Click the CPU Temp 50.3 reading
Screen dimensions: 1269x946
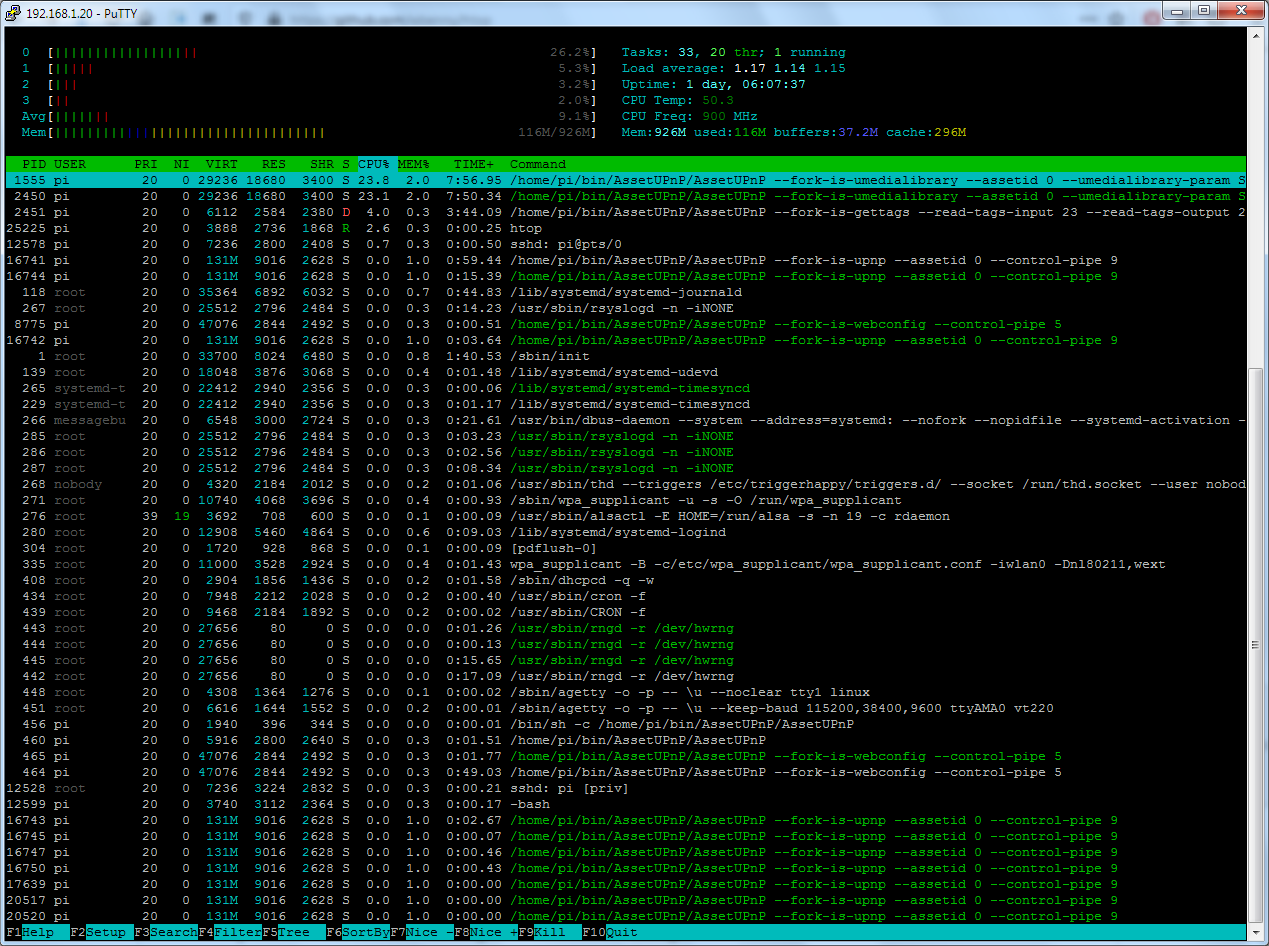pos(678,100)
